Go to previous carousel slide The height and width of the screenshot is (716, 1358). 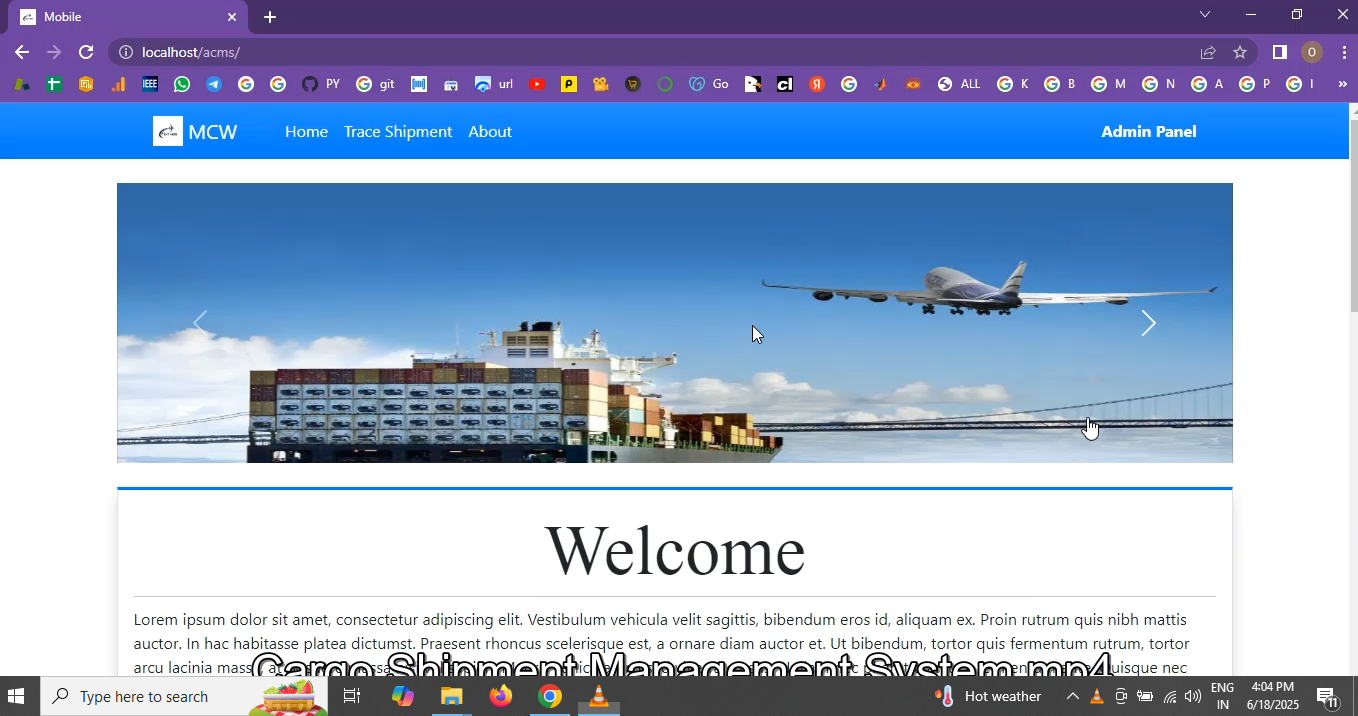tap(200, 323)
